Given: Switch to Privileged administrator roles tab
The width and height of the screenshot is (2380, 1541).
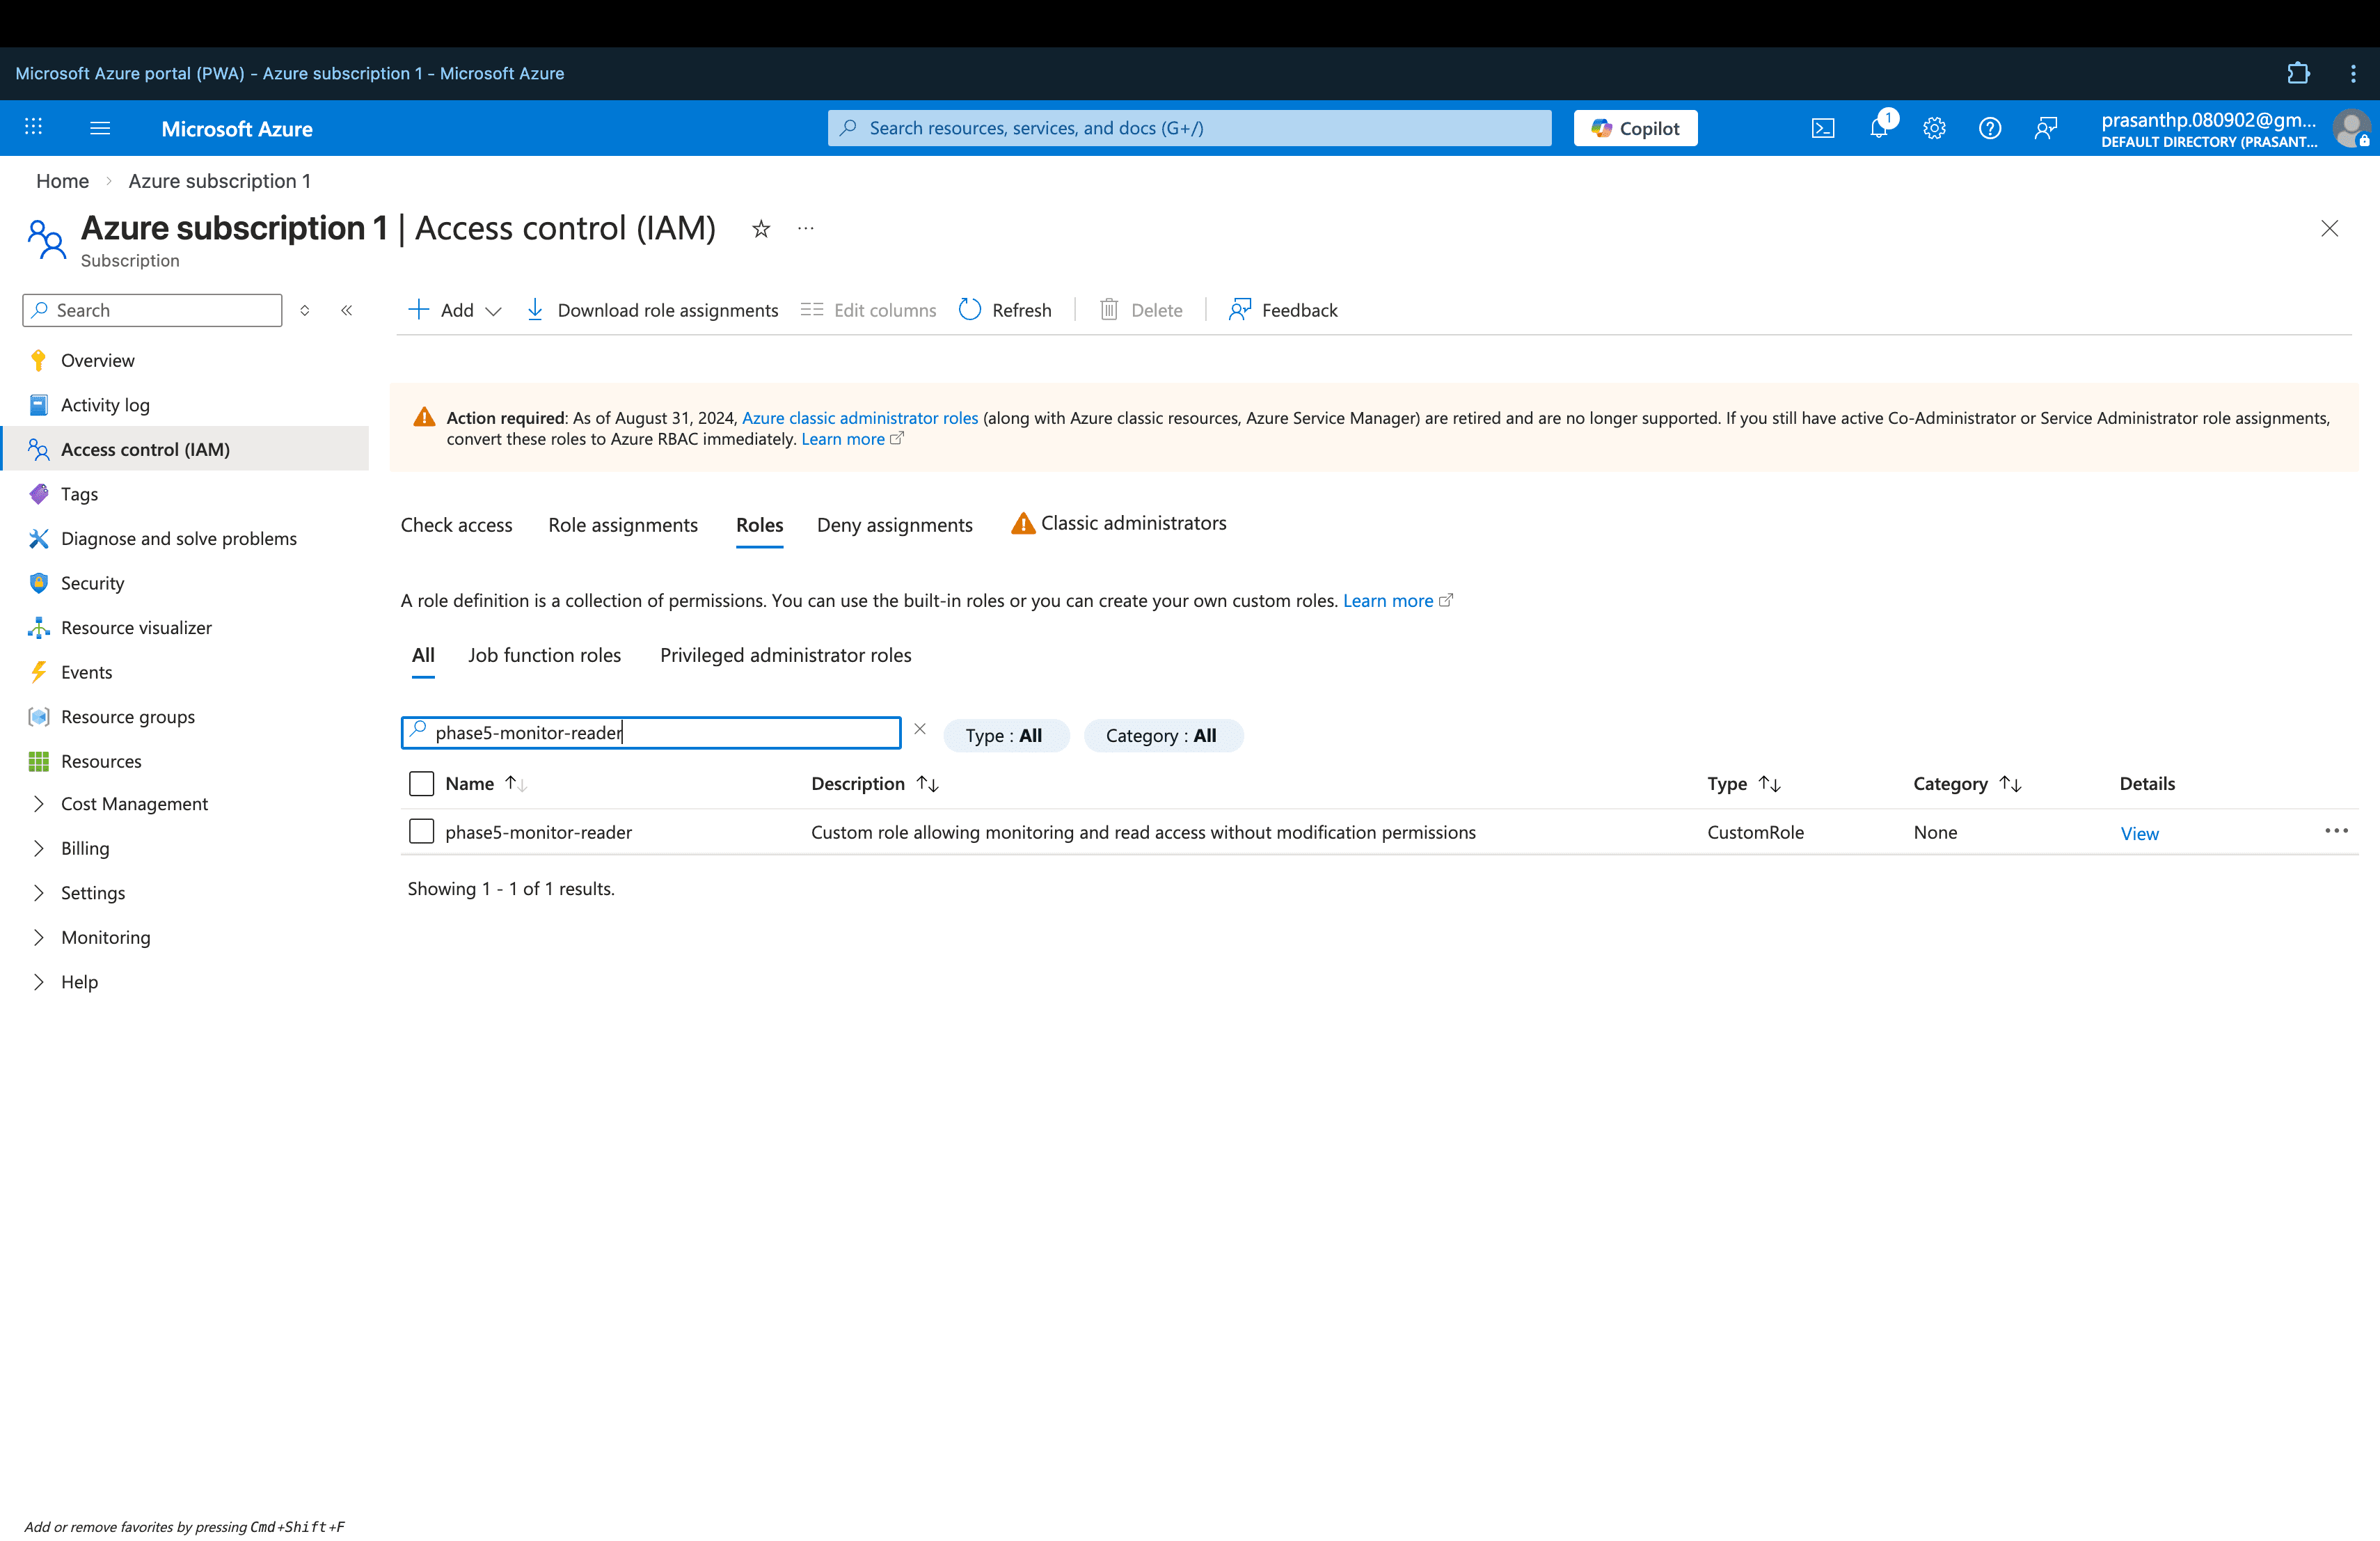Looking at the screenshot, I should point(785,655).
